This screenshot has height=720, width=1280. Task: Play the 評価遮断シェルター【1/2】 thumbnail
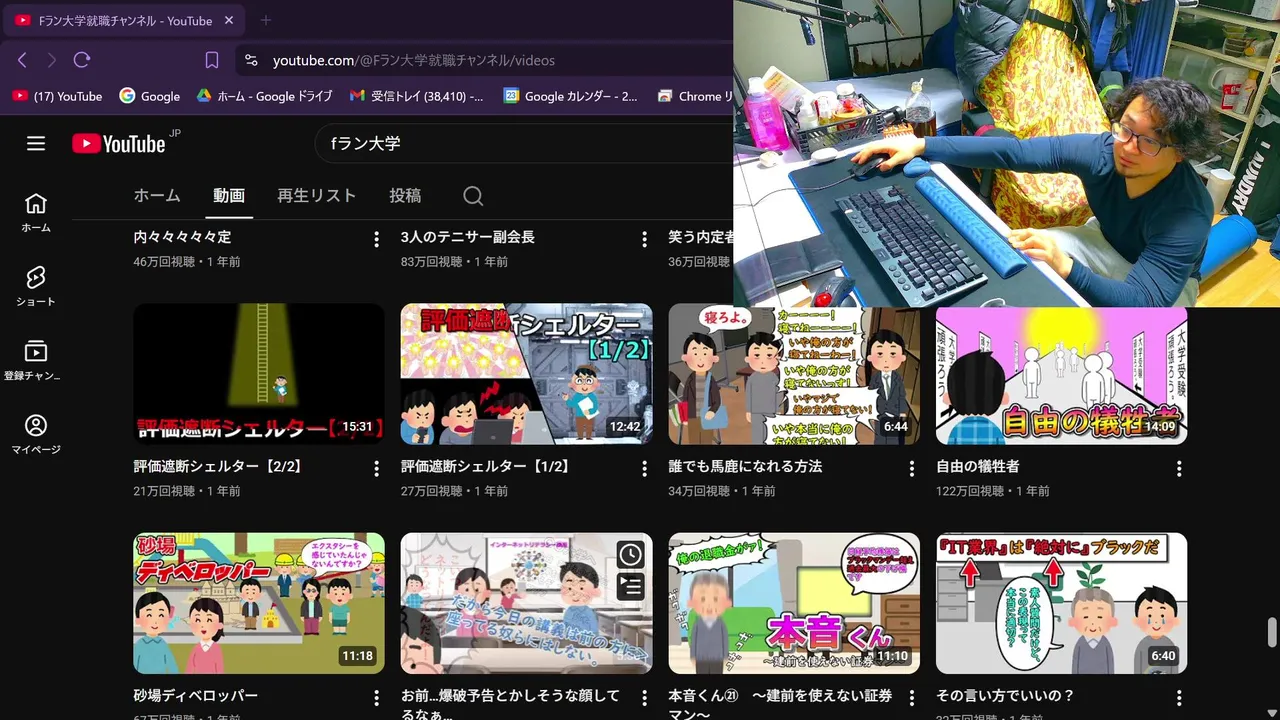527,374
